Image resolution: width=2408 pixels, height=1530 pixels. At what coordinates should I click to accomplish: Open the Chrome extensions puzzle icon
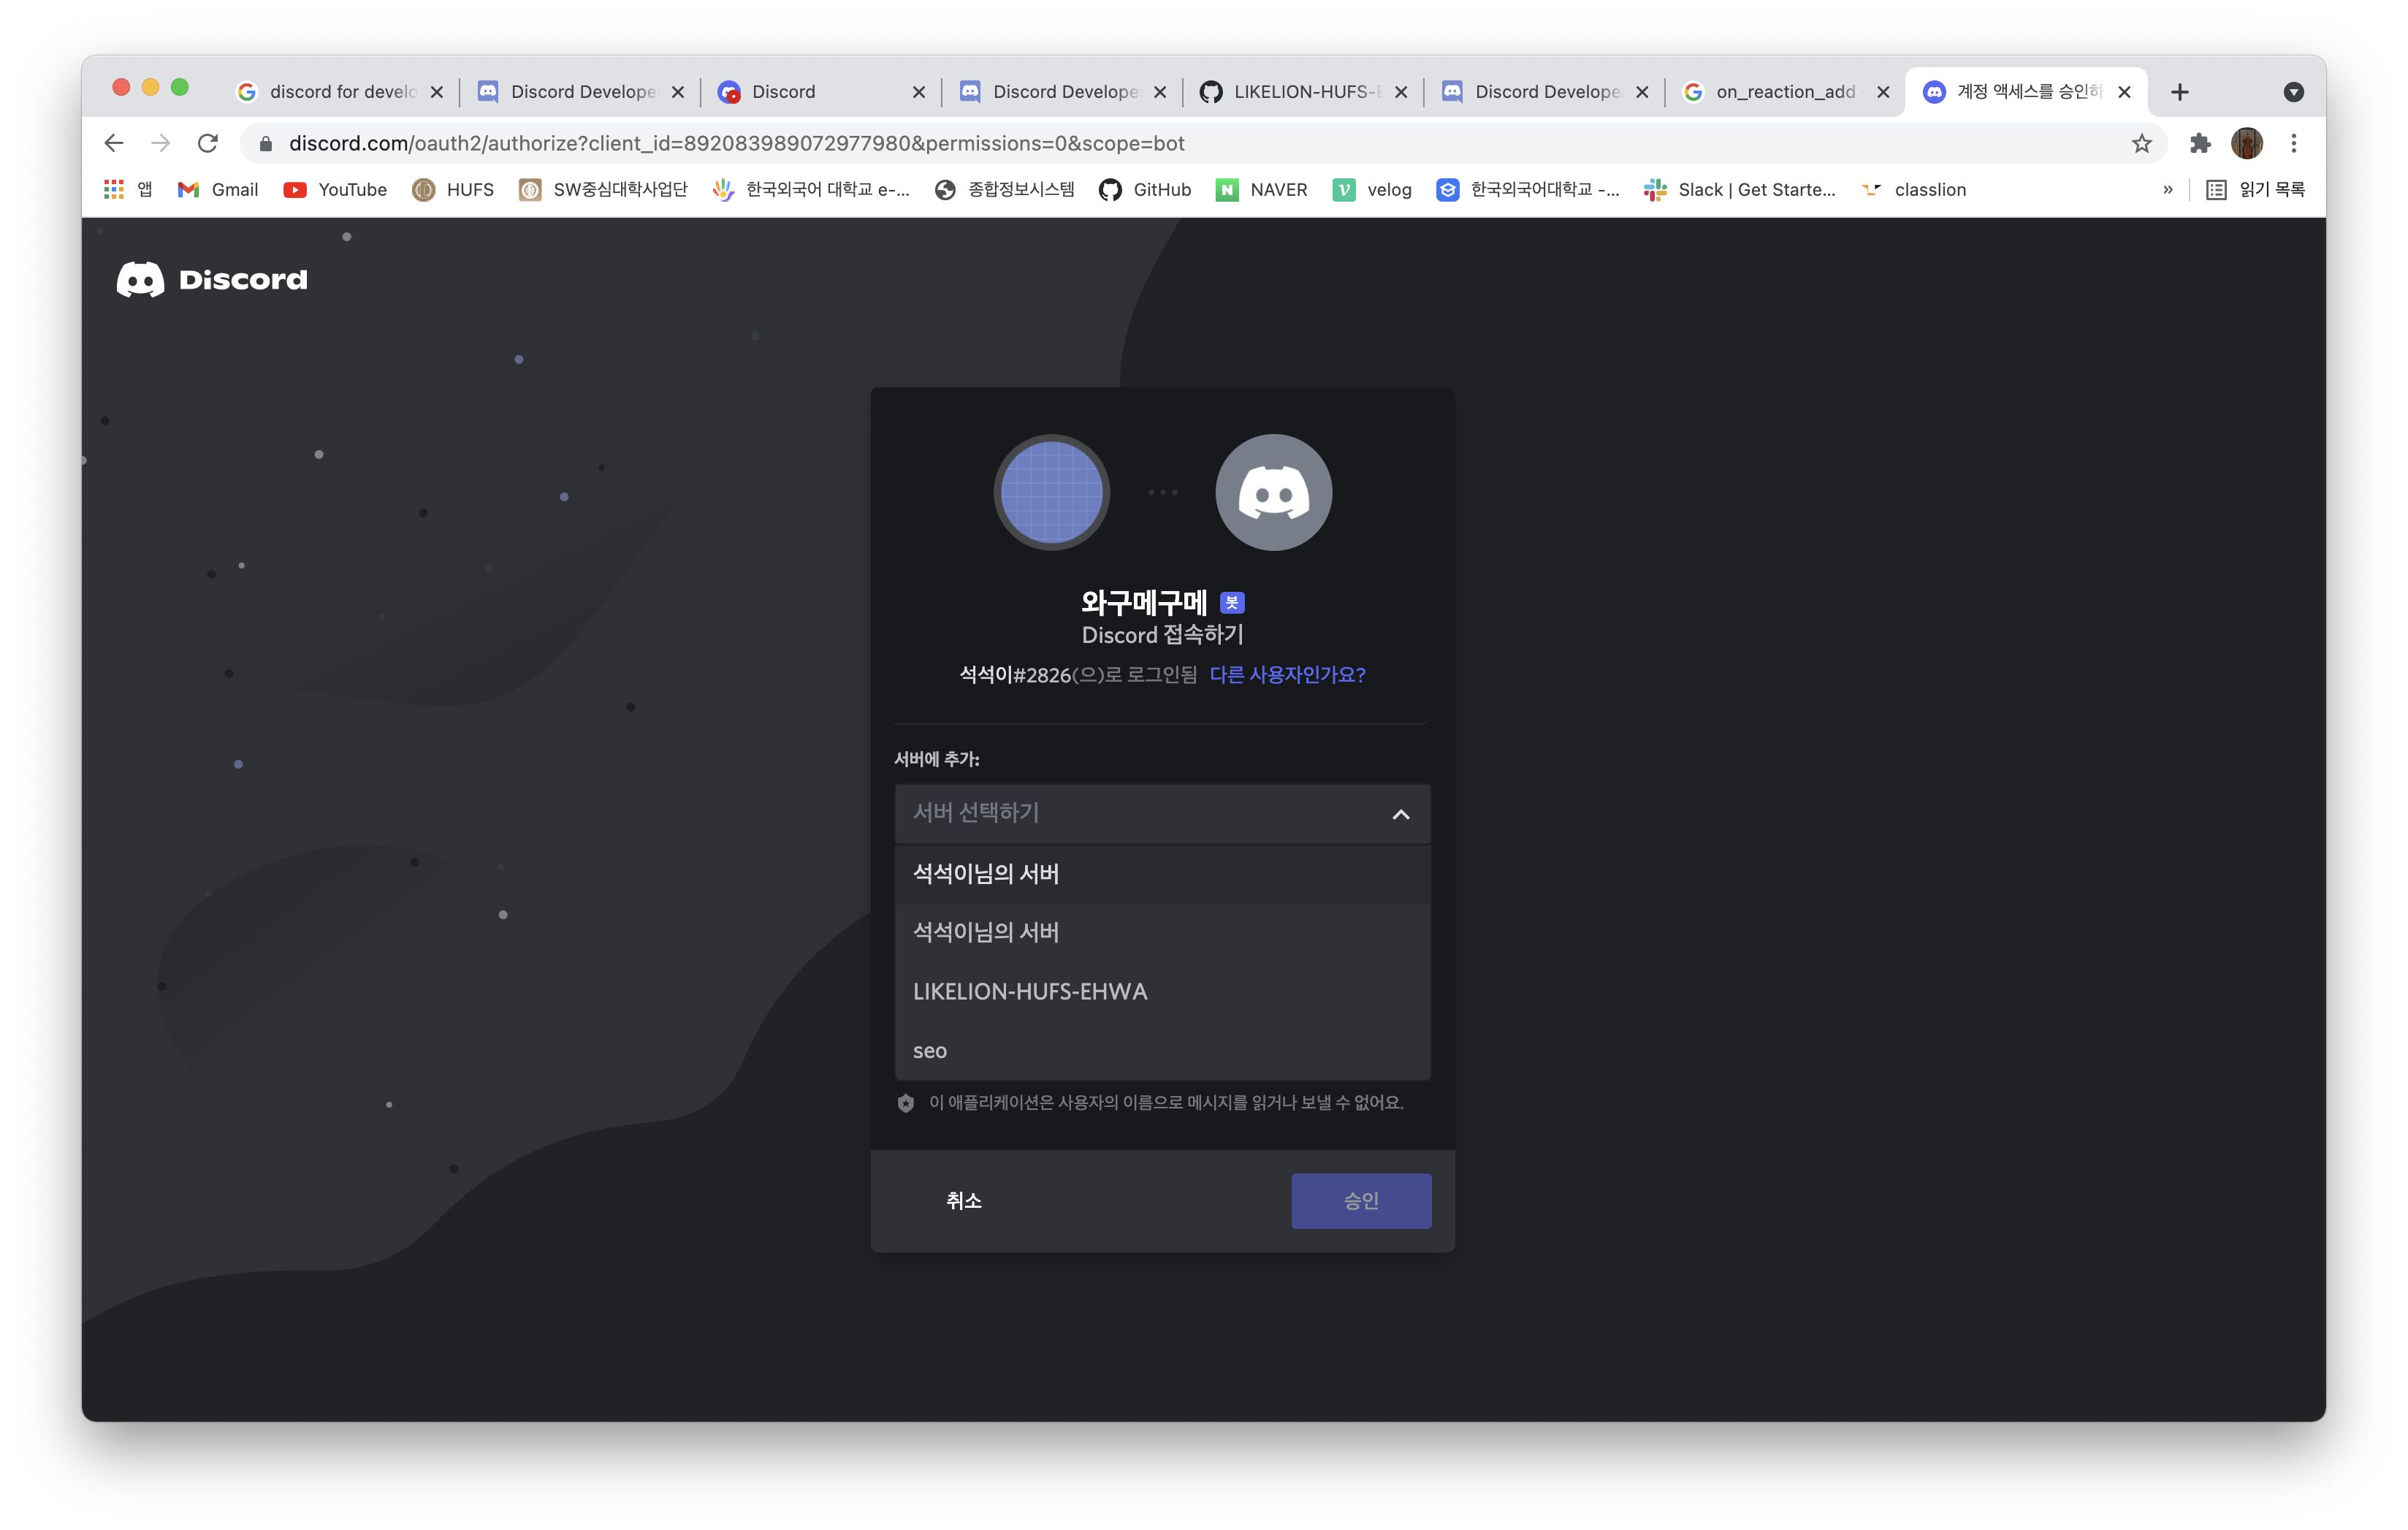2200,143
